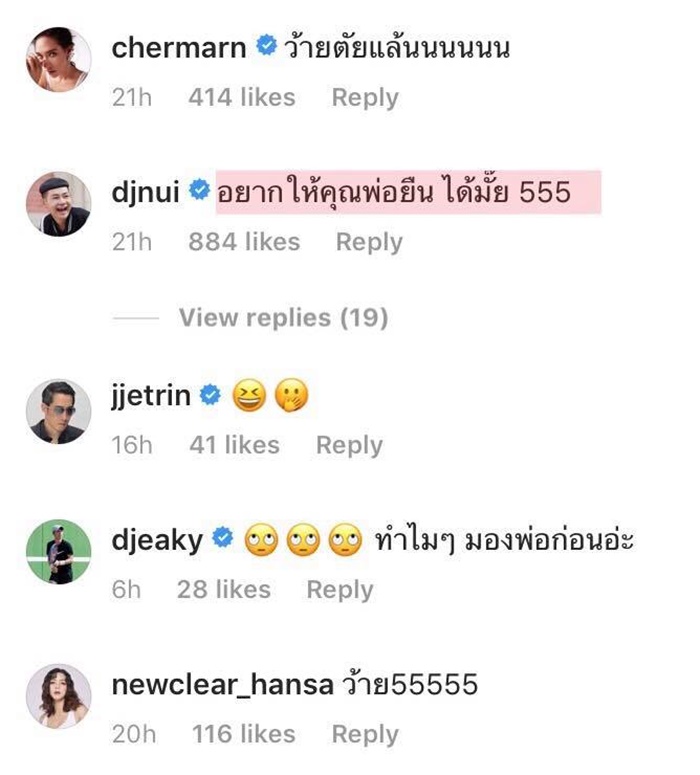Viewport: 700px width, 775px height.
Task: Expand View replies (19) under djnui
Action: (x=283, y=317)
